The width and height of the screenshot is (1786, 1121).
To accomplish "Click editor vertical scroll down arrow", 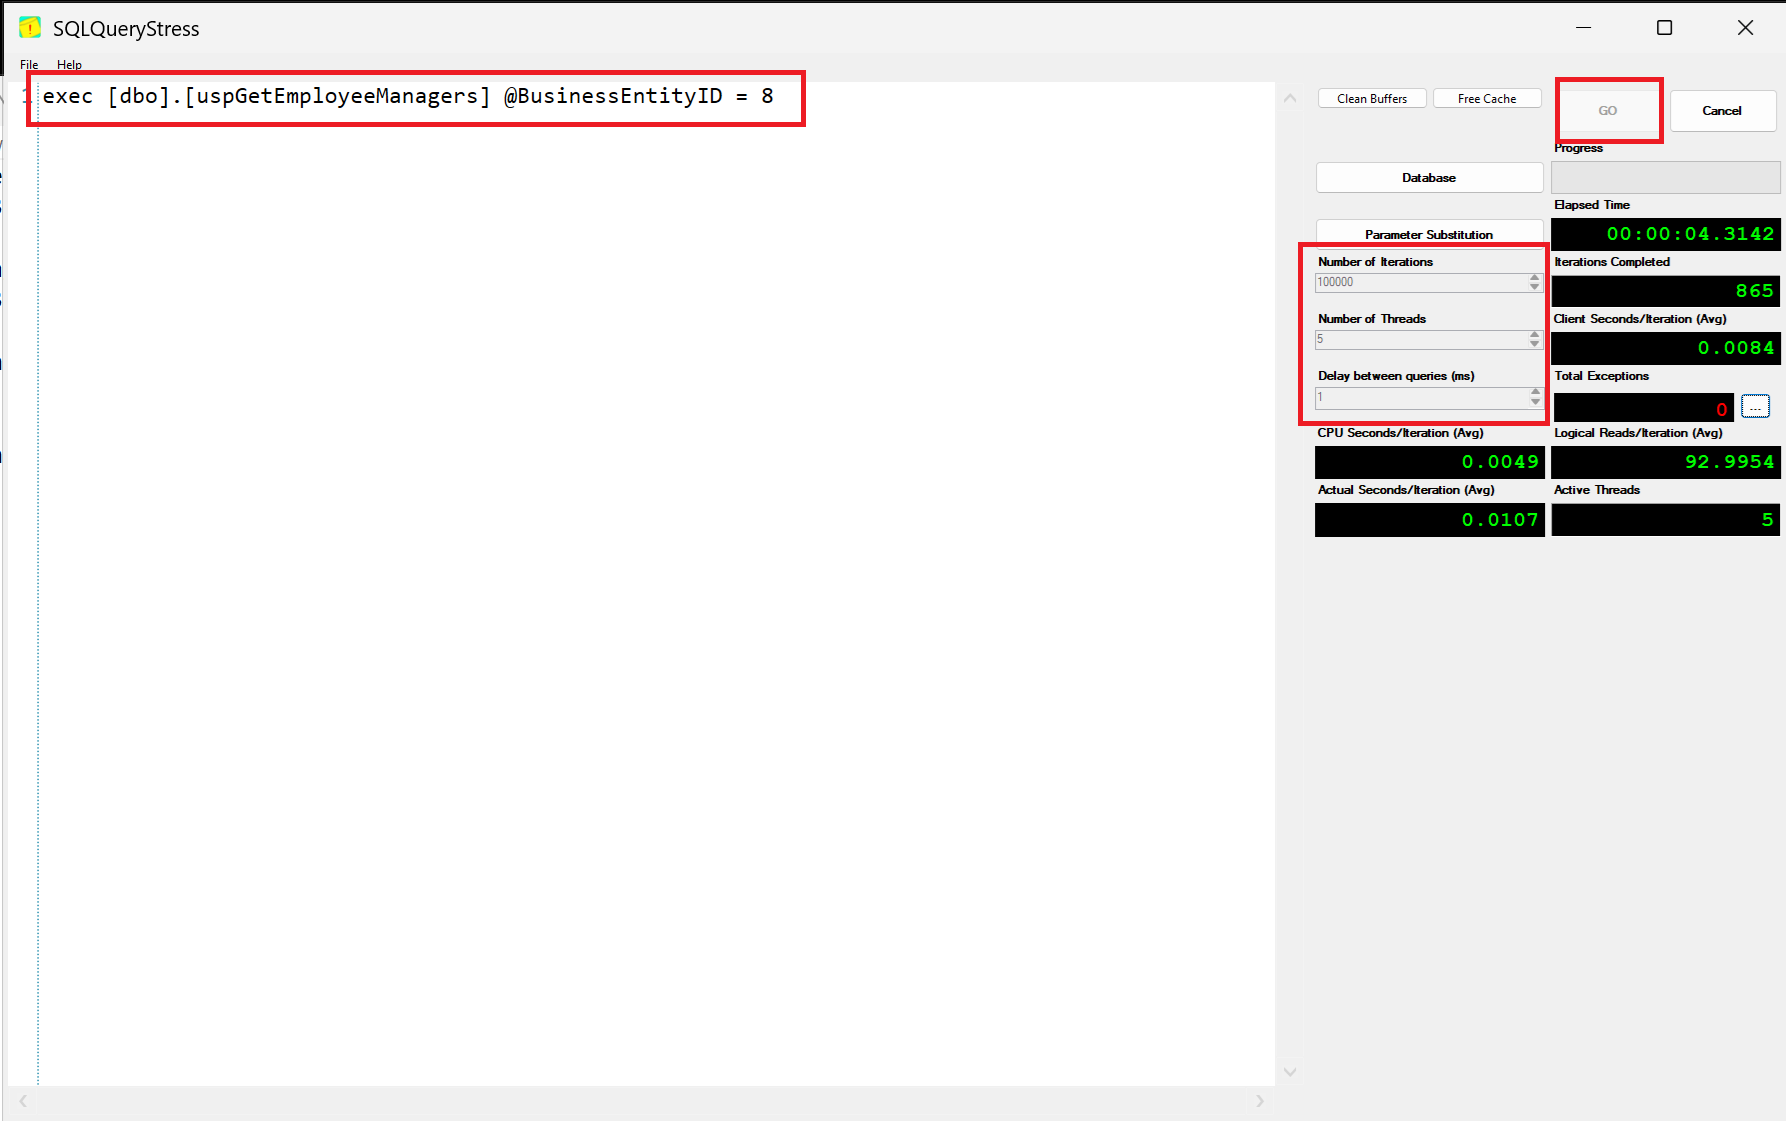I will 1290,1072.
